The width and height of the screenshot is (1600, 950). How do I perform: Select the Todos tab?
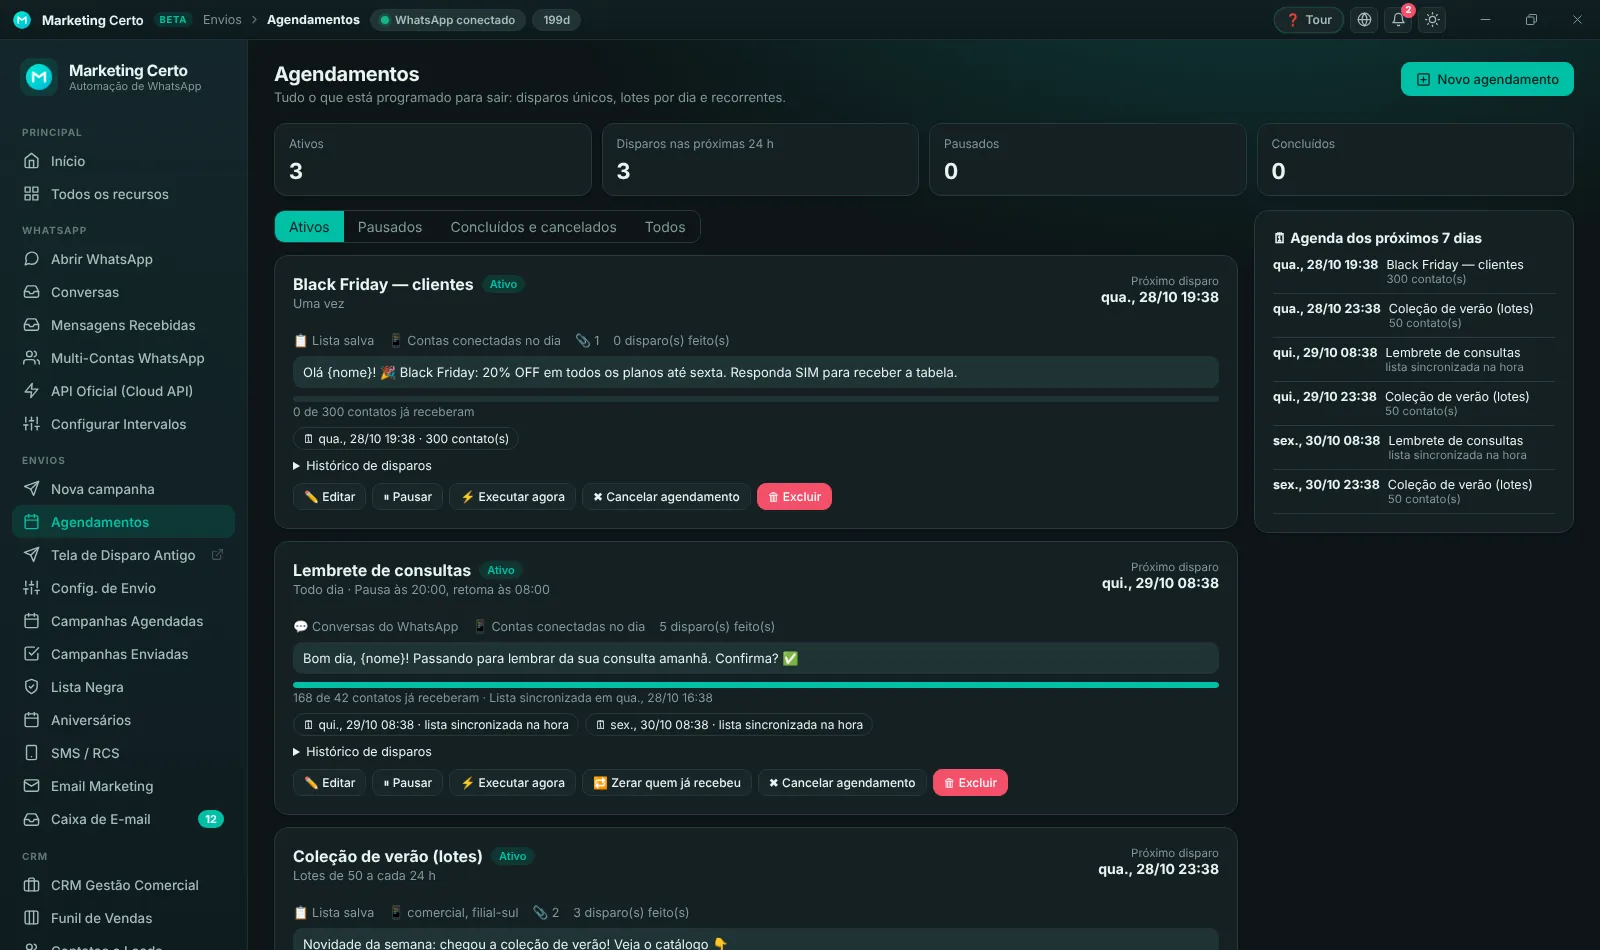665,227
